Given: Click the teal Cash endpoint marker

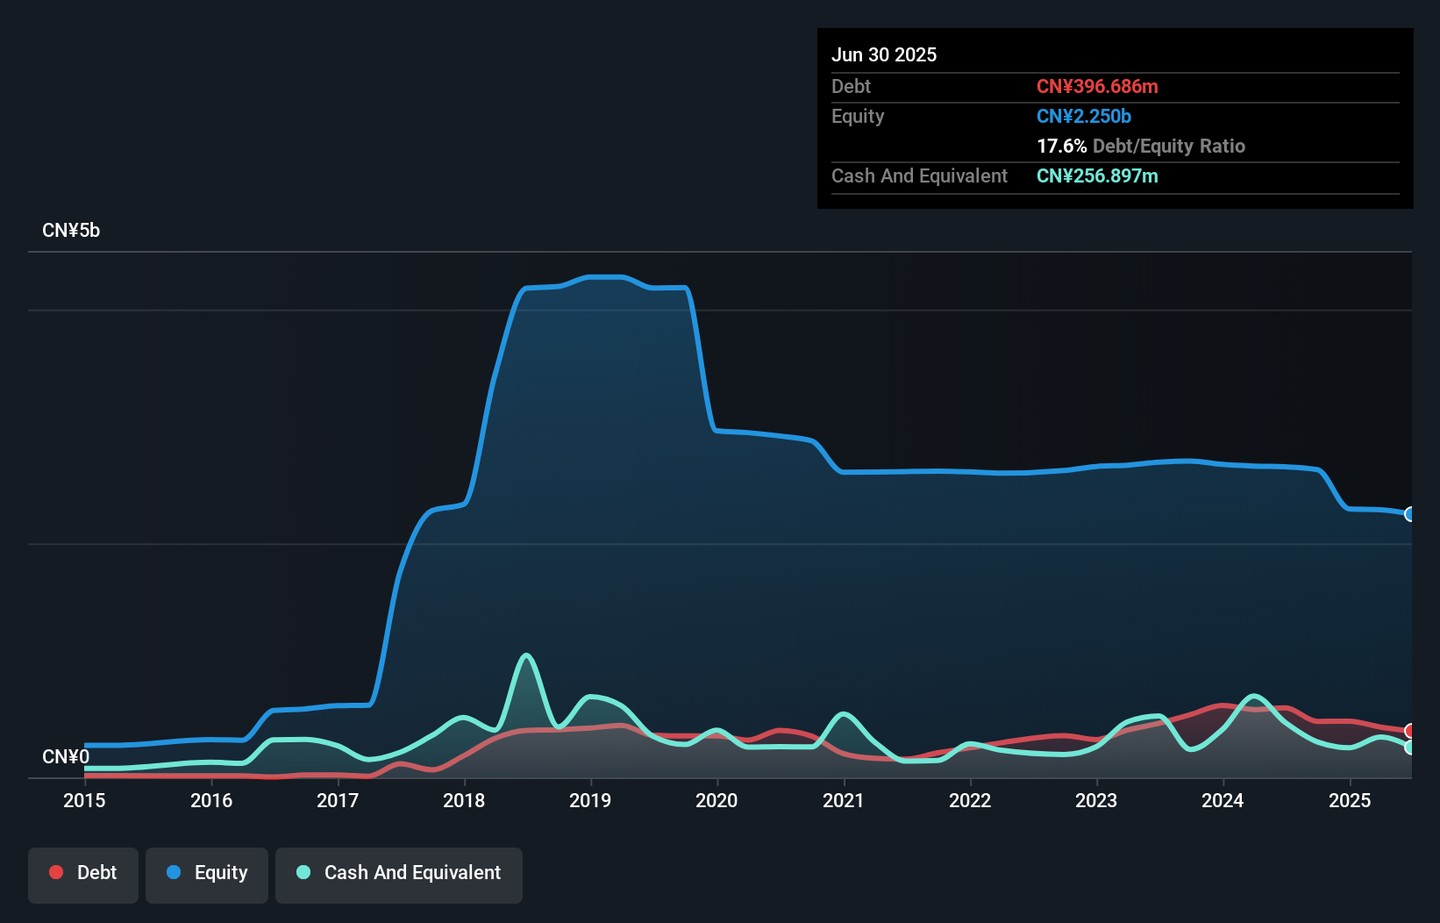Looking at the screenshot, I should (1410, 747).
